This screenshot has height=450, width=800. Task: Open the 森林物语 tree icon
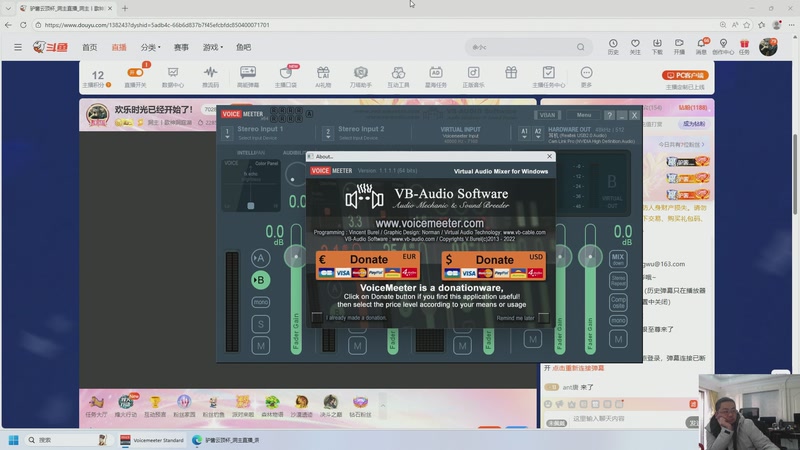tap(272, 406)
